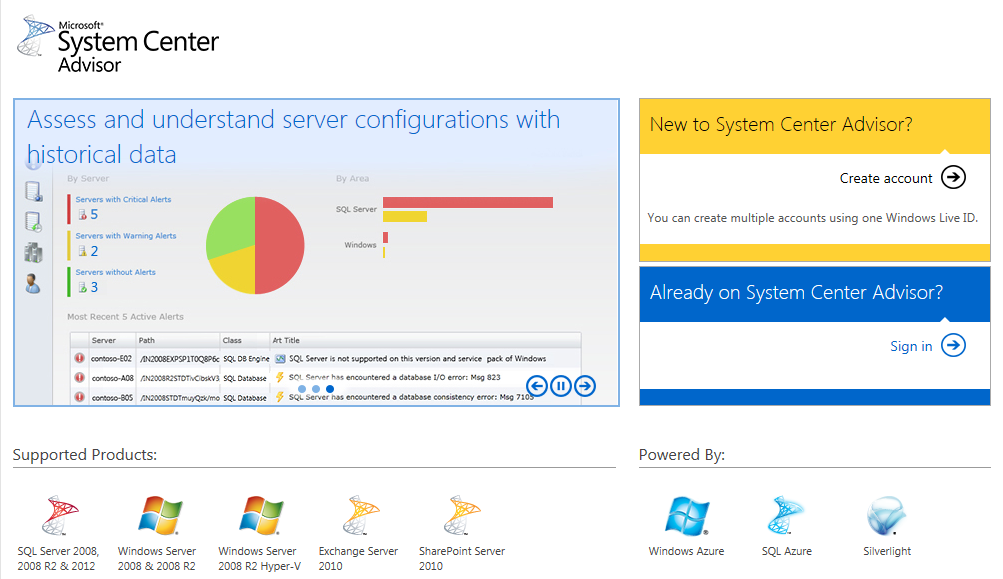Click the Silverlight icon
The image size is (1003, 579).
(886, 517)
